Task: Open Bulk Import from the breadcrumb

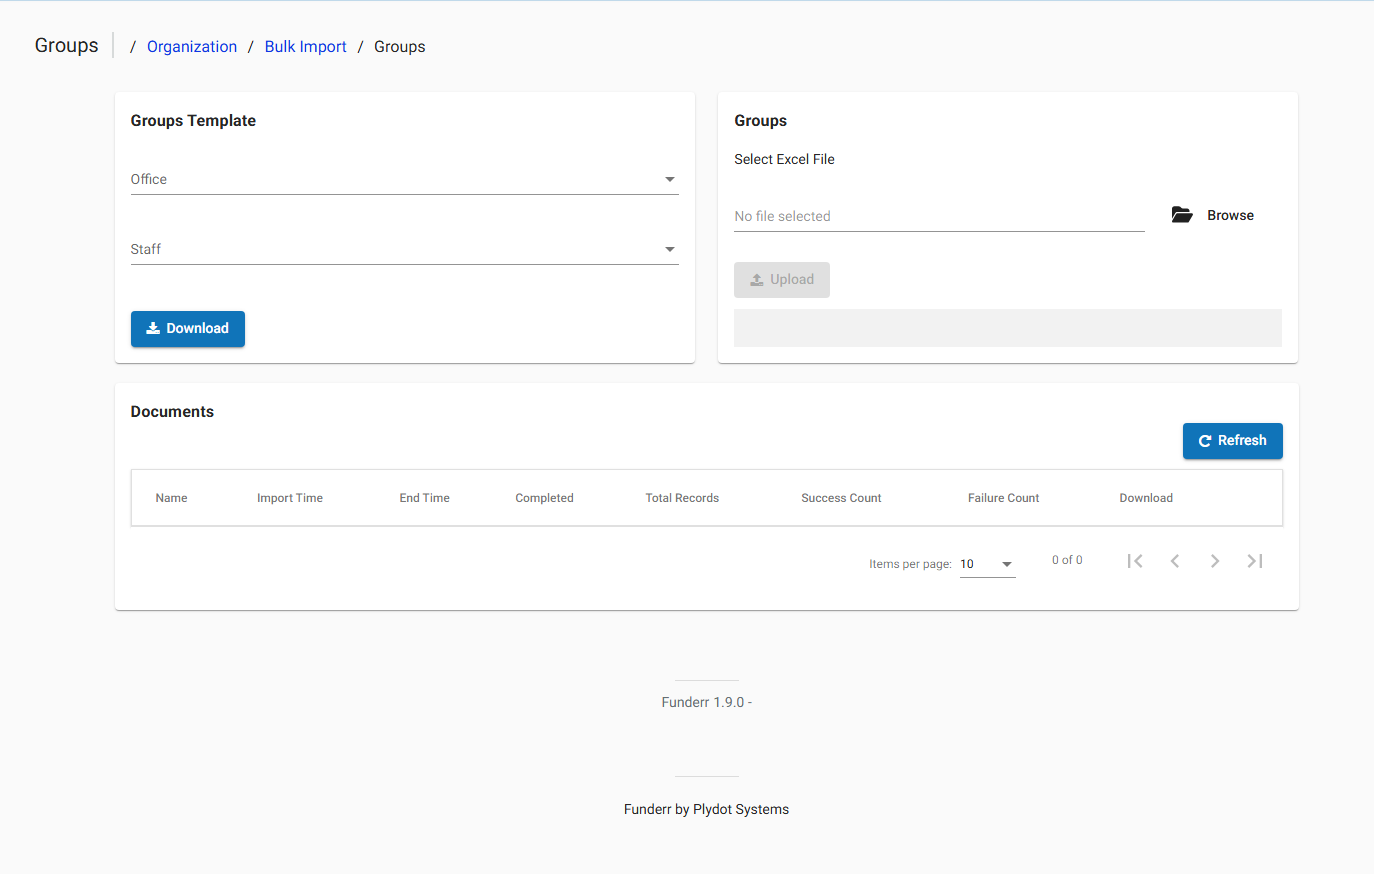Action: click(x=305, y=46)
